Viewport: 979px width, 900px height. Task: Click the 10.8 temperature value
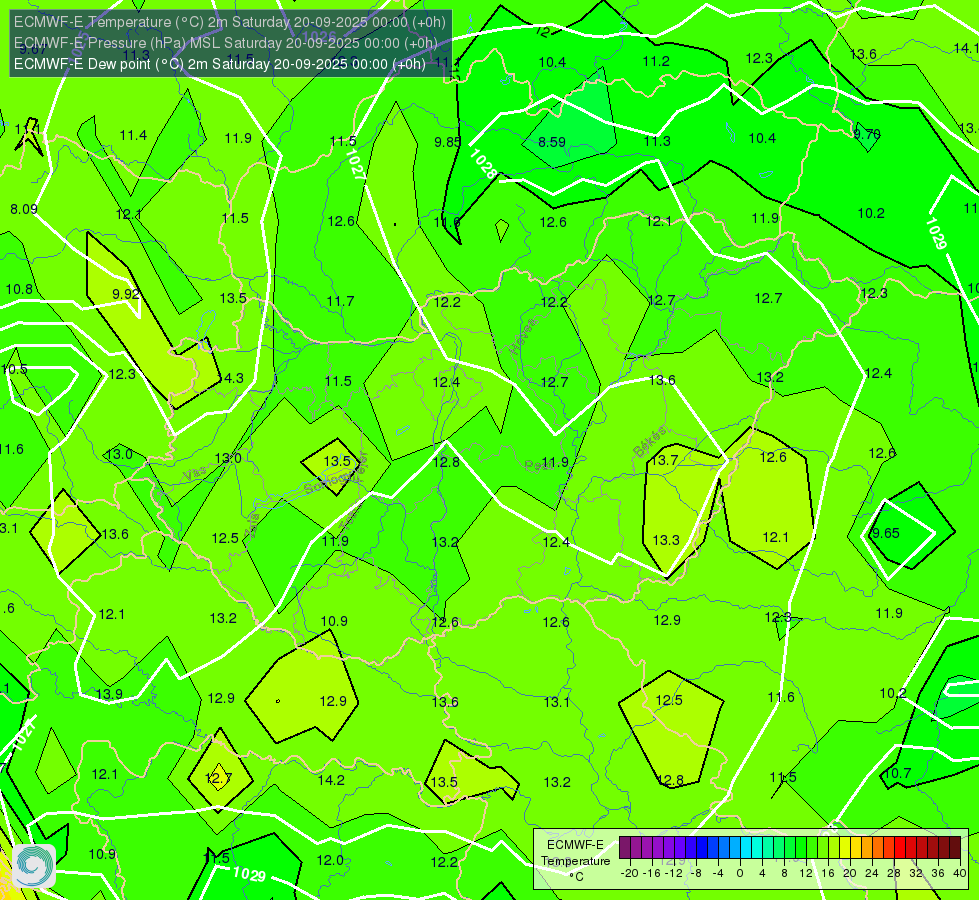click(x=19, y=290)
